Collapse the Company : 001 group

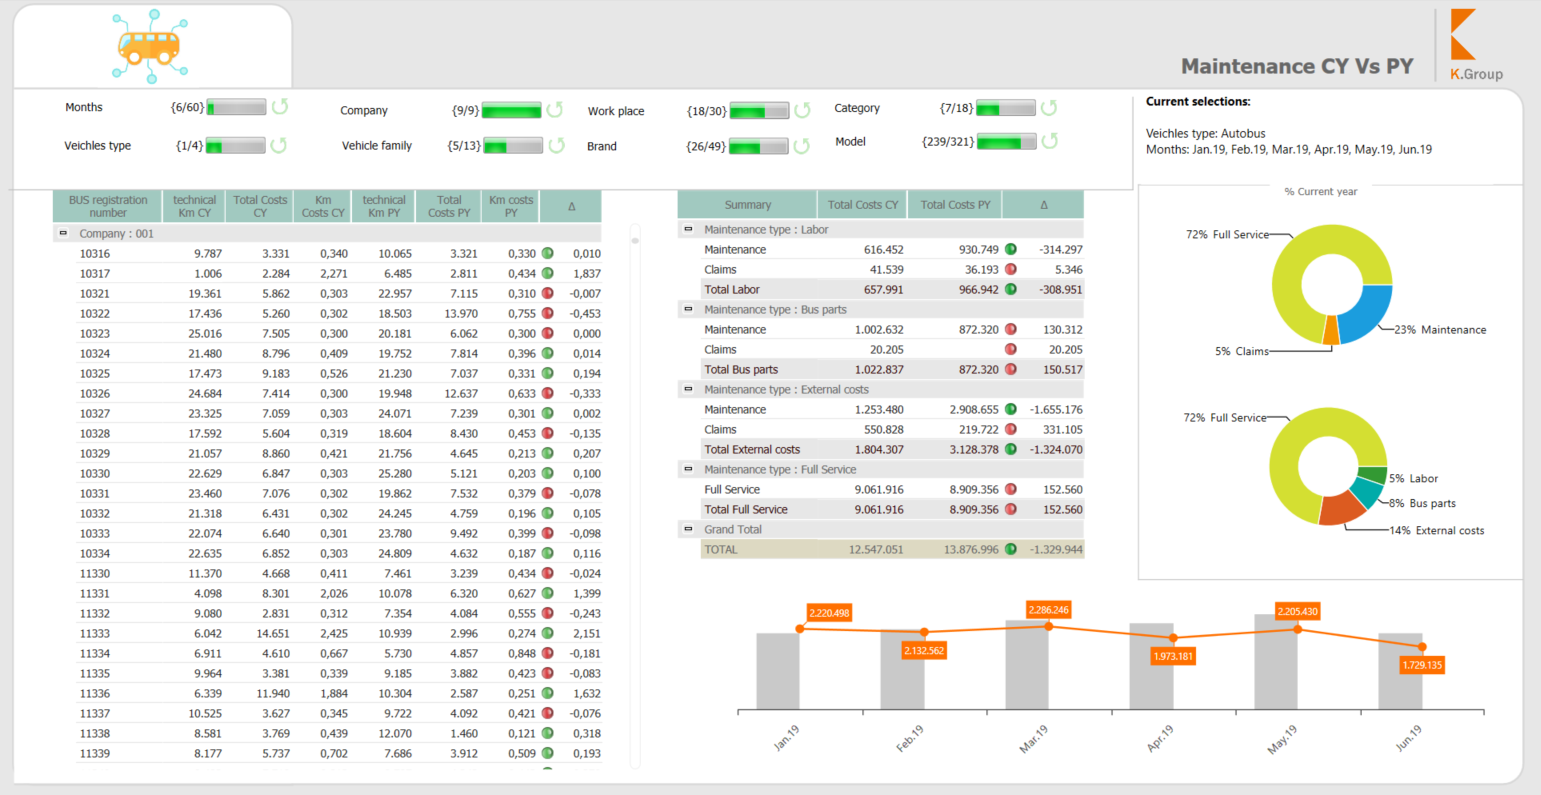tap(63, 233)
